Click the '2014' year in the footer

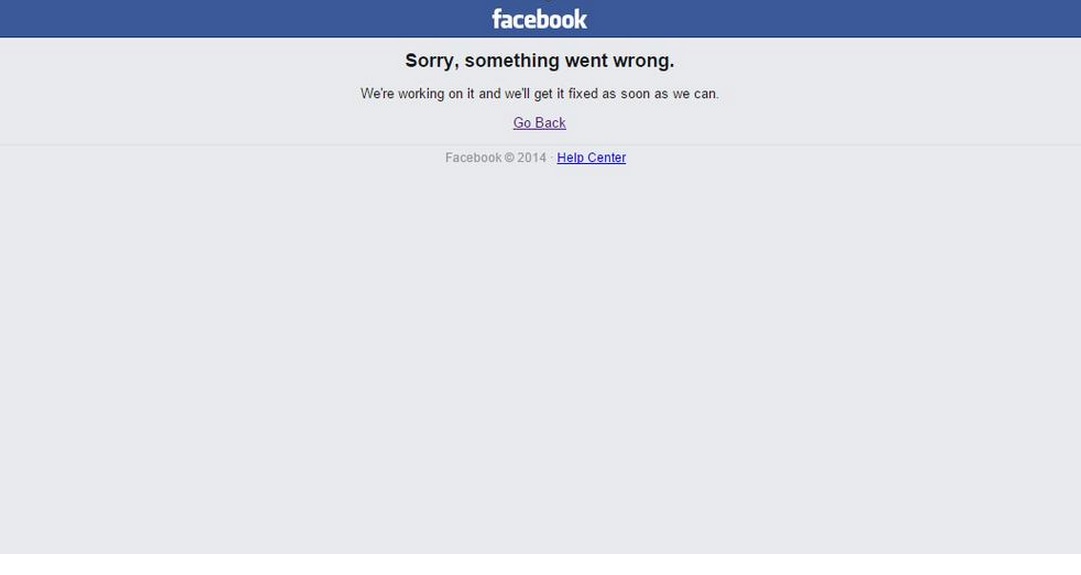pyautogui.click(x=532, y=157)
